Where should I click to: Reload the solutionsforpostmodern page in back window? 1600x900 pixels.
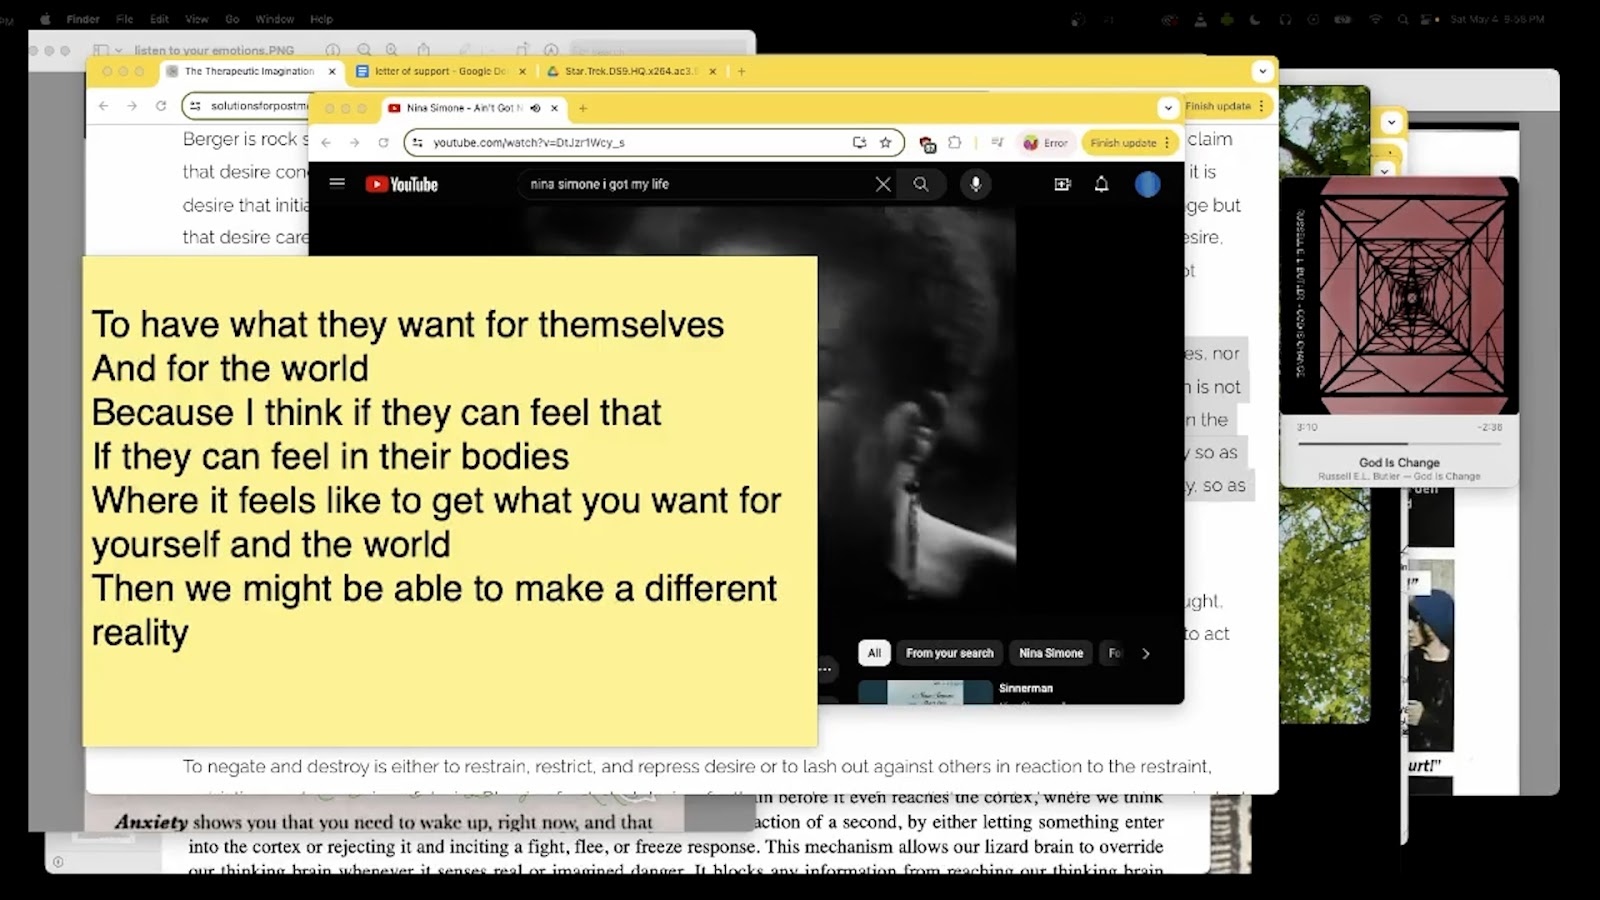pos(160,105)
